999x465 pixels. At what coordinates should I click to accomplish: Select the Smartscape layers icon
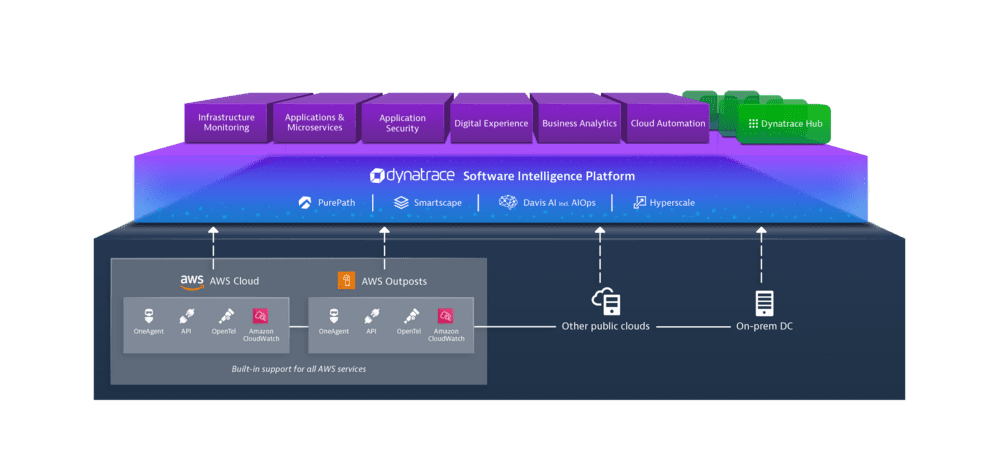pyautogui.click(x=401, y=203)
